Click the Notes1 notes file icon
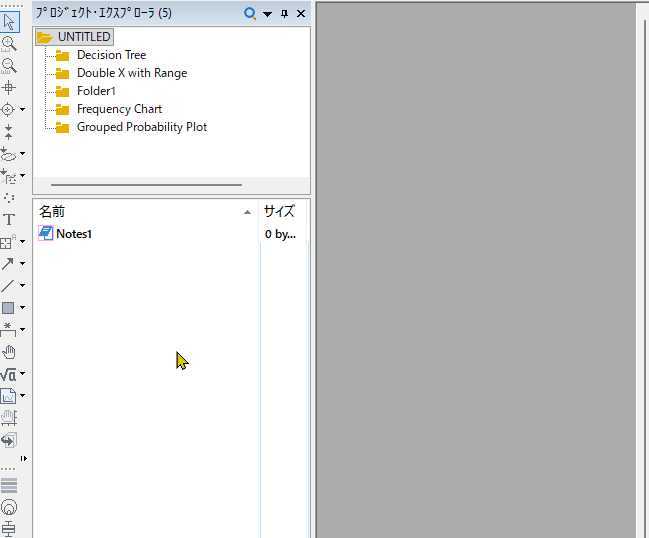 point(46,233)
